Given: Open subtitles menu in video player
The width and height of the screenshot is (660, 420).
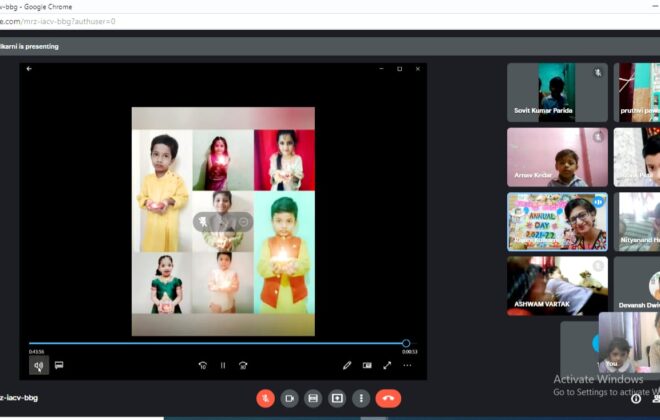Looking at the screenshot, I should pyautogui.click(x=59, y=365).
